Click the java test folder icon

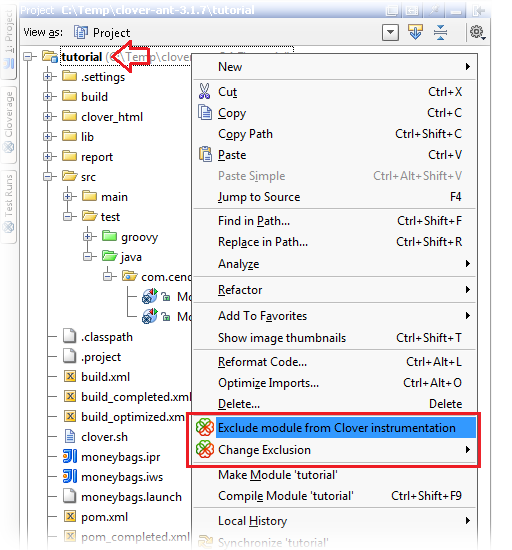click(x=110, y=256)
